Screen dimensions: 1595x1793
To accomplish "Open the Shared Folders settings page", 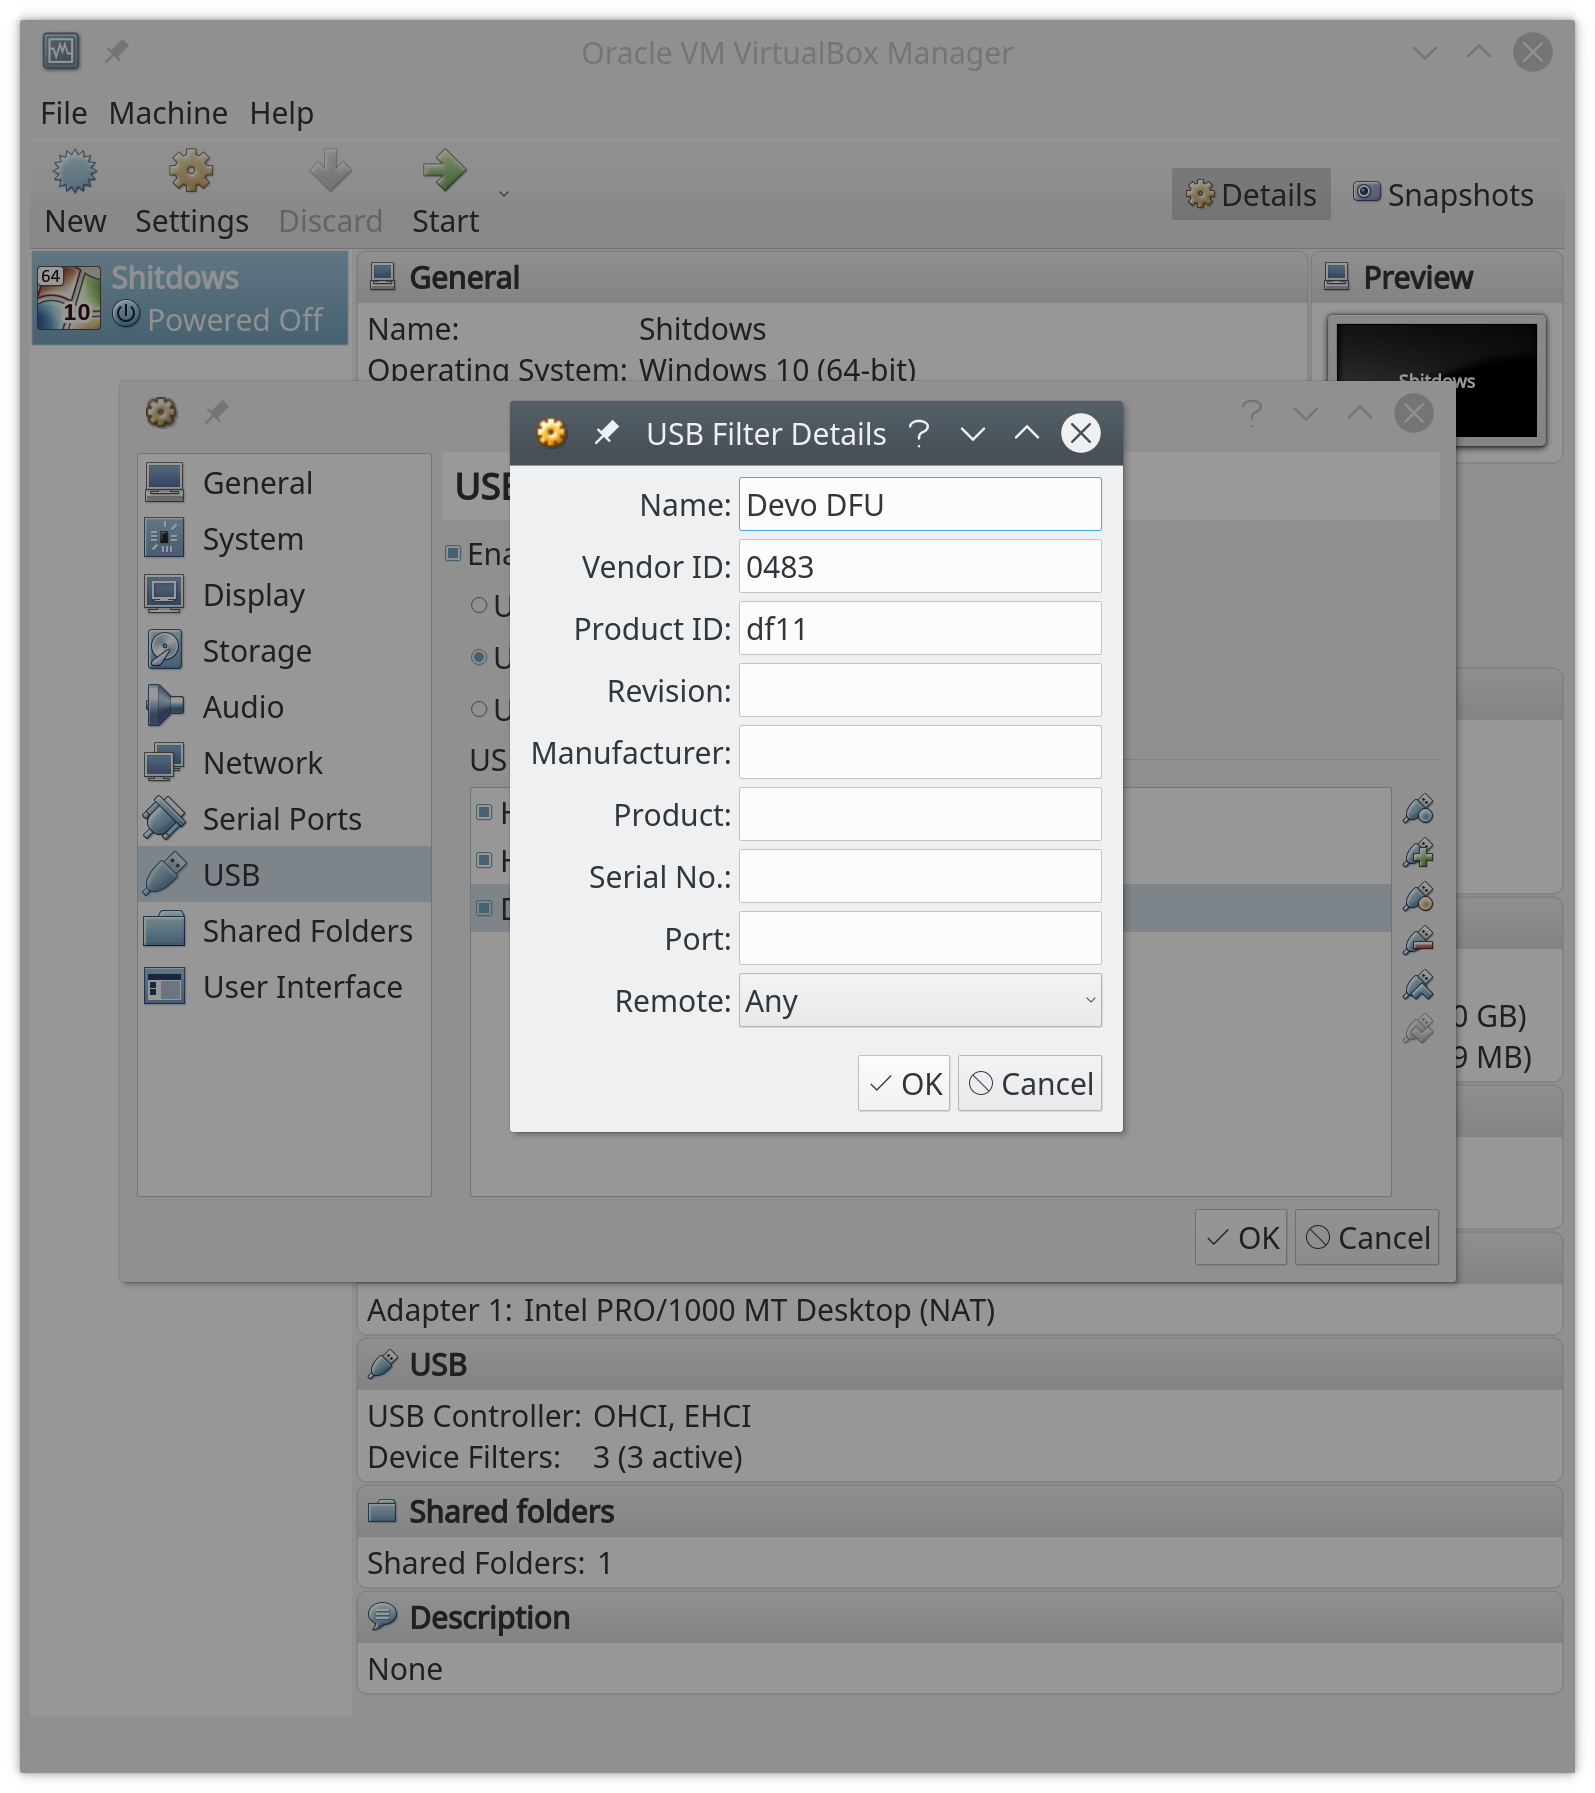I will click(x=284, y=931).
